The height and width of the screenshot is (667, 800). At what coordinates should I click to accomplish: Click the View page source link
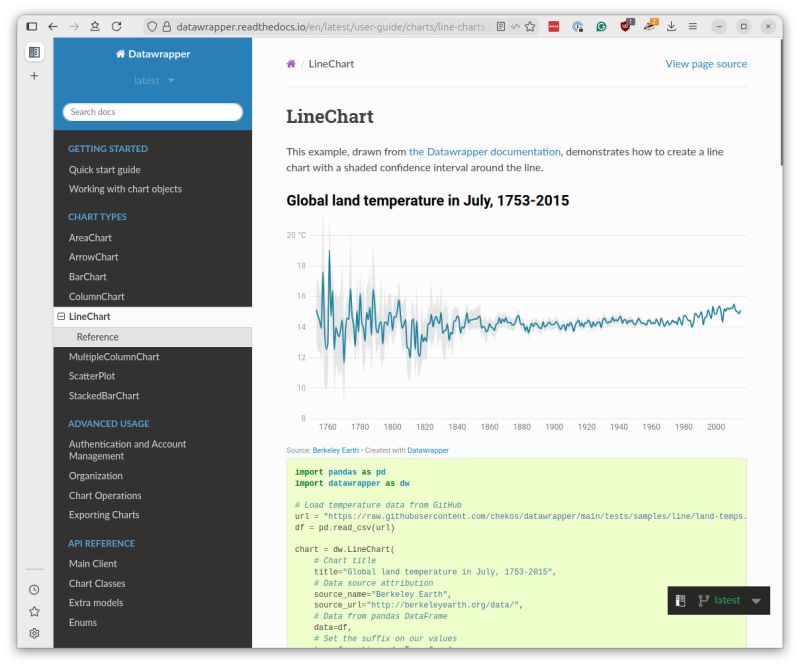pos(706,64)
